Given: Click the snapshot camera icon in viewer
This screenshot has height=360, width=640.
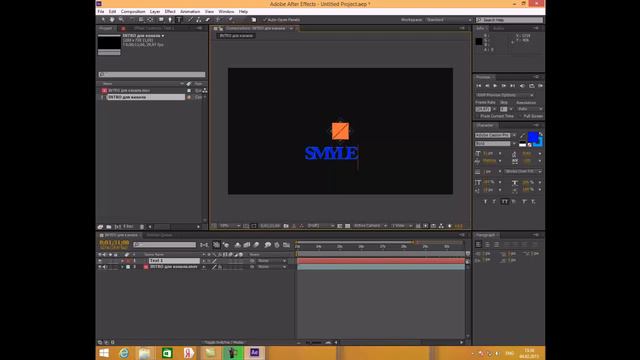Looking at the screenshot, I should point(286,226).
